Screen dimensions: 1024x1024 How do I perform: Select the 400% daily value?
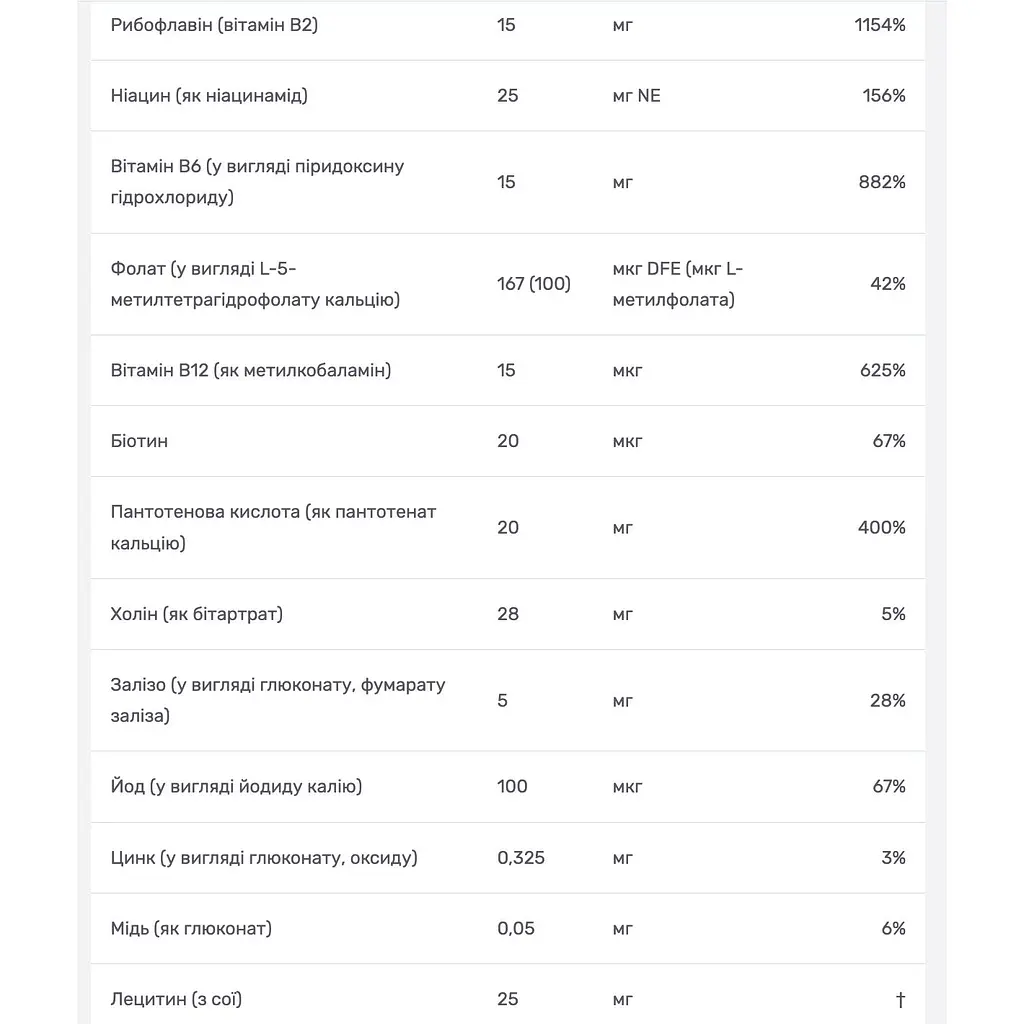[x=882, y=527]
